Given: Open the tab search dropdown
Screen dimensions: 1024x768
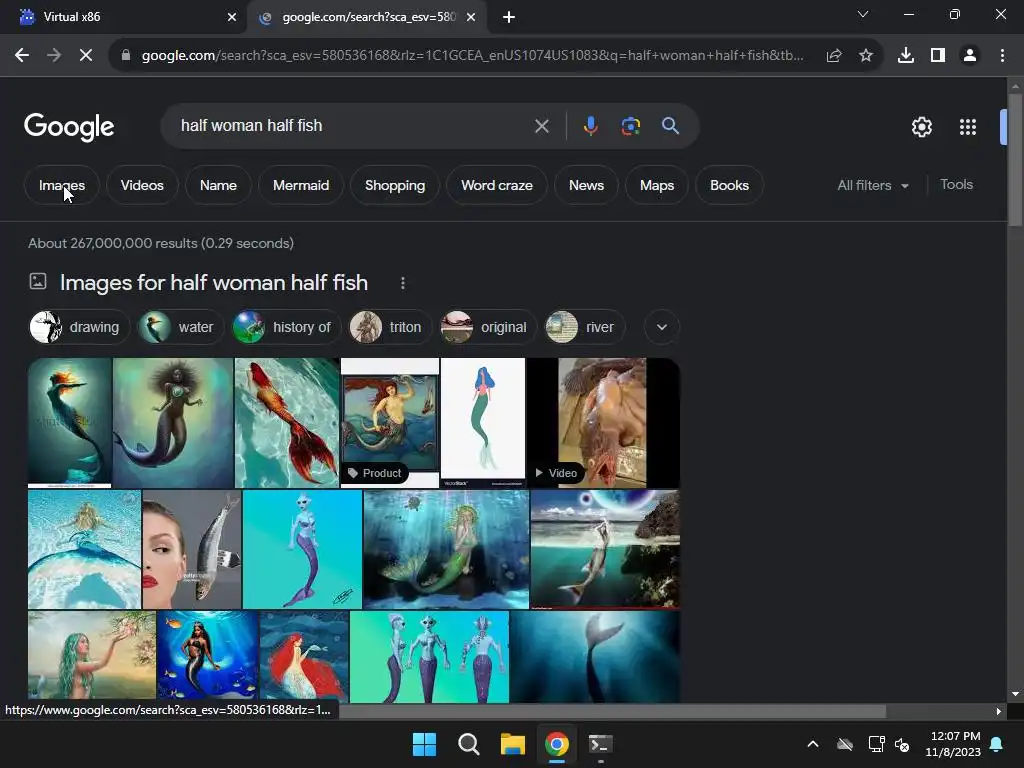Looking at the screenshot, I should point(863,14).
